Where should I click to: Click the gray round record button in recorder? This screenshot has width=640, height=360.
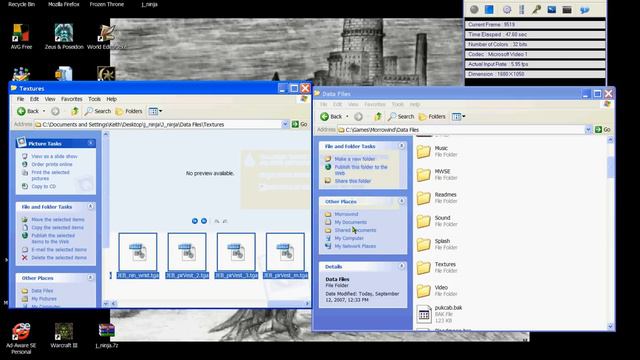click(x=474, y=9)
